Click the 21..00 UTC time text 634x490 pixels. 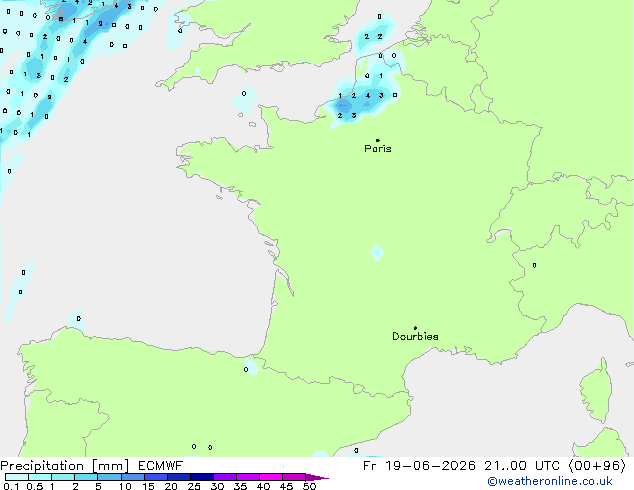[522, 466]
